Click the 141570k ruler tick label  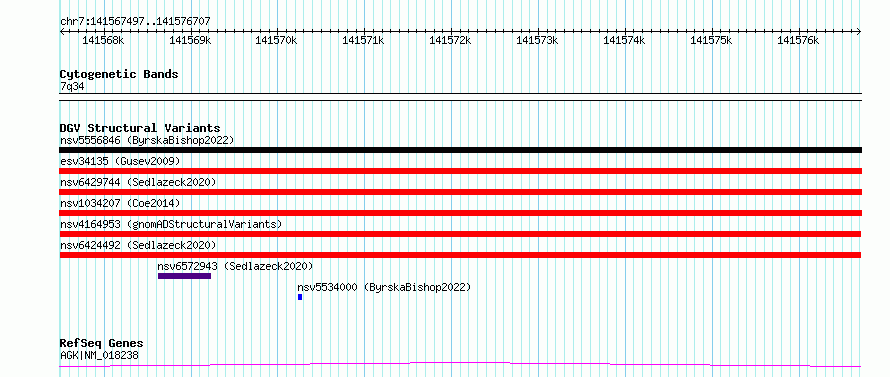pyautogui.click(x=277, y=41)
